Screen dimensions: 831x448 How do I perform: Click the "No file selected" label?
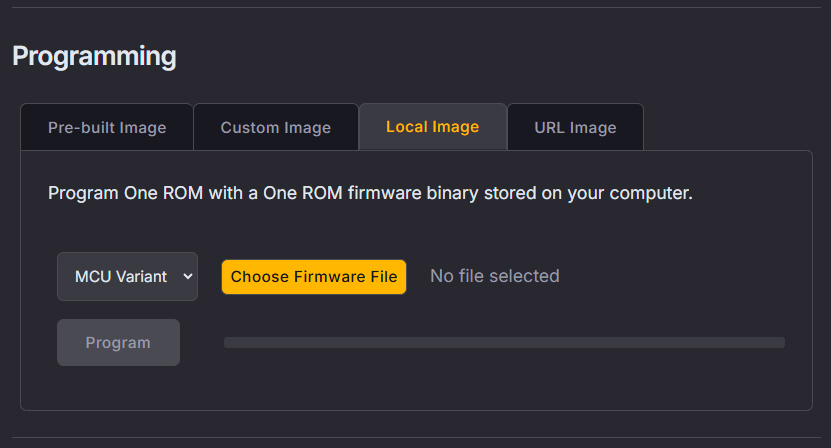494,276
